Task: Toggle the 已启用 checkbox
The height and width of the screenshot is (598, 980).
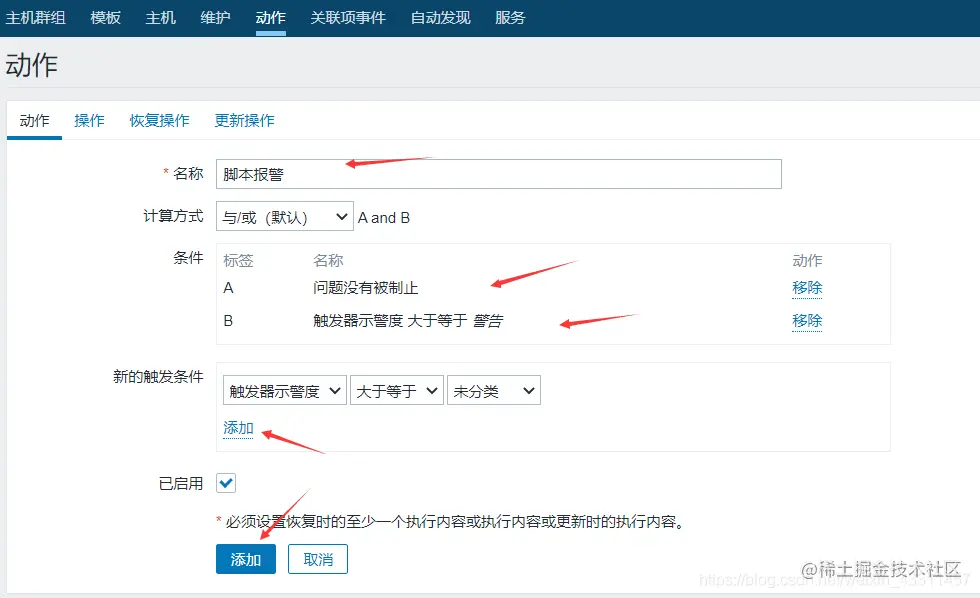Action: click(x=225, y=483)
